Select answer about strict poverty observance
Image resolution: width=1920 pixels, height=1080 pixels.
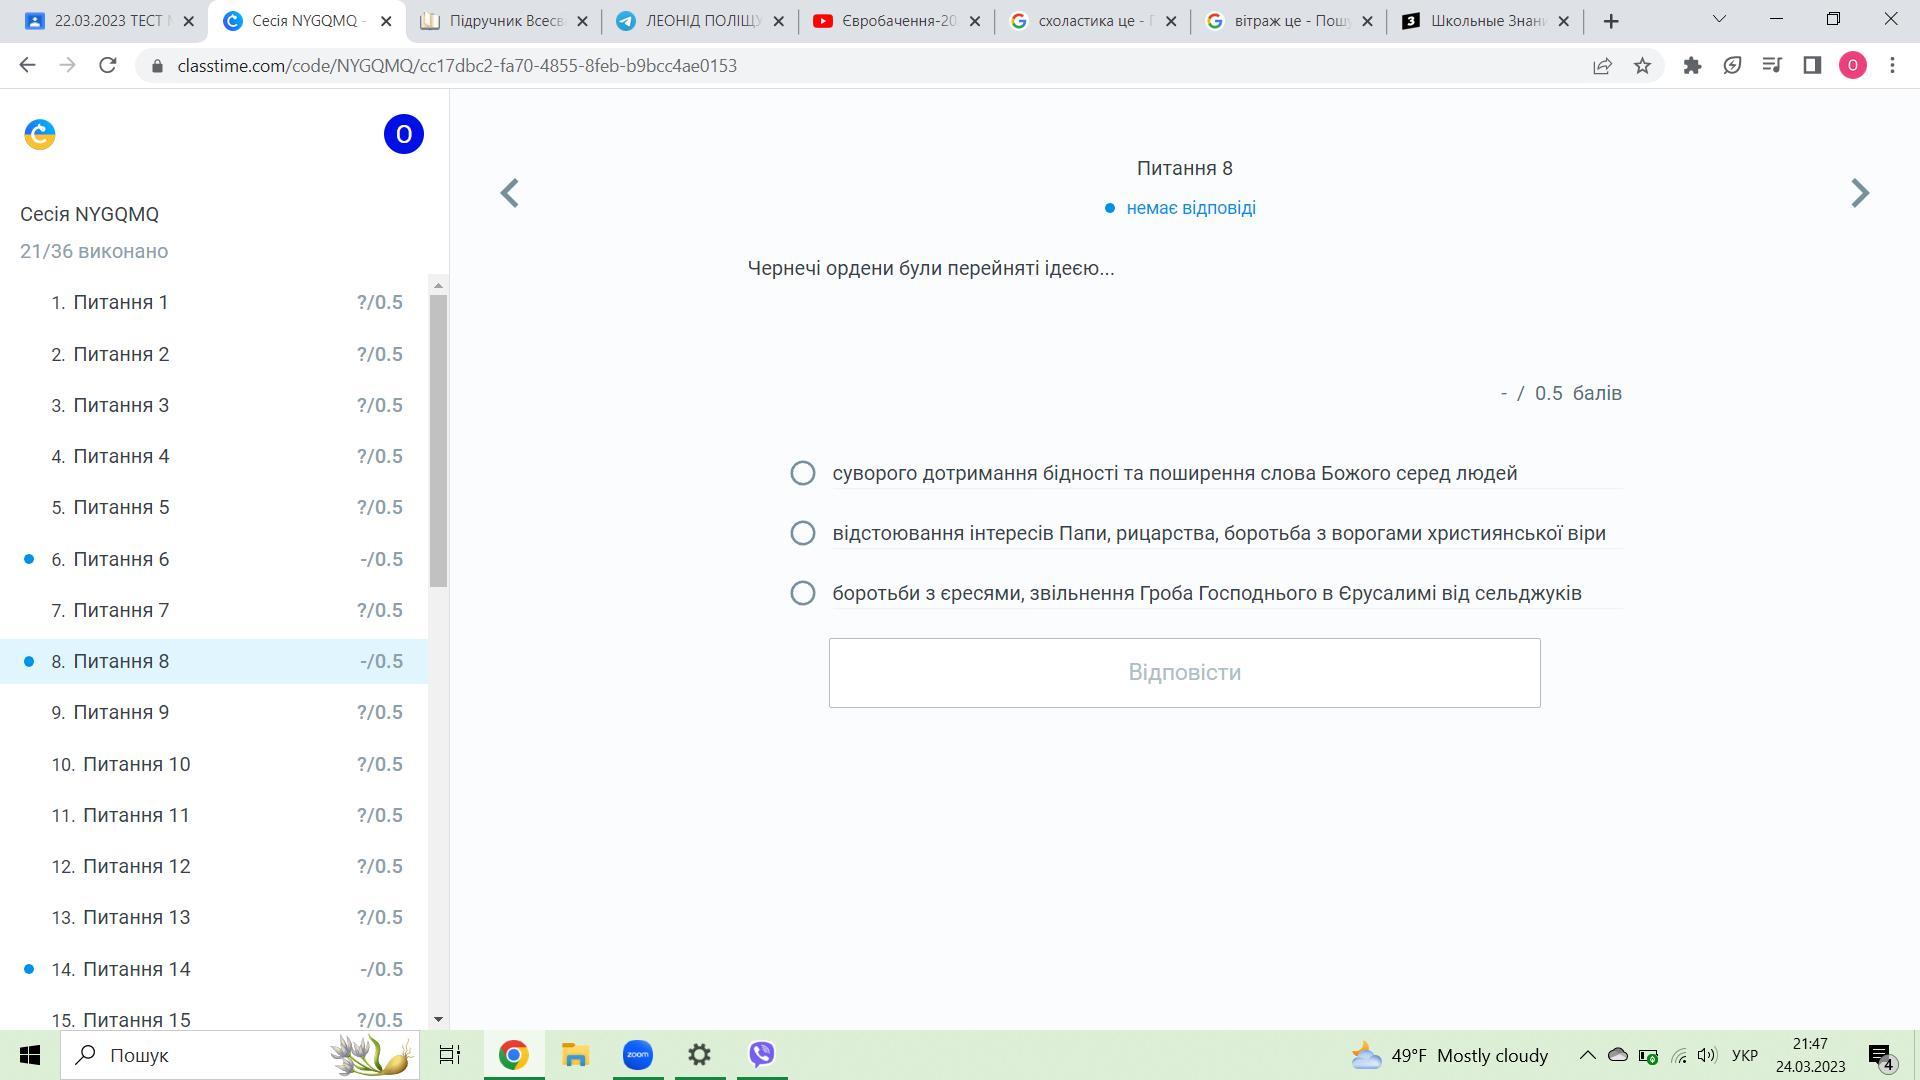click(803, 473)
